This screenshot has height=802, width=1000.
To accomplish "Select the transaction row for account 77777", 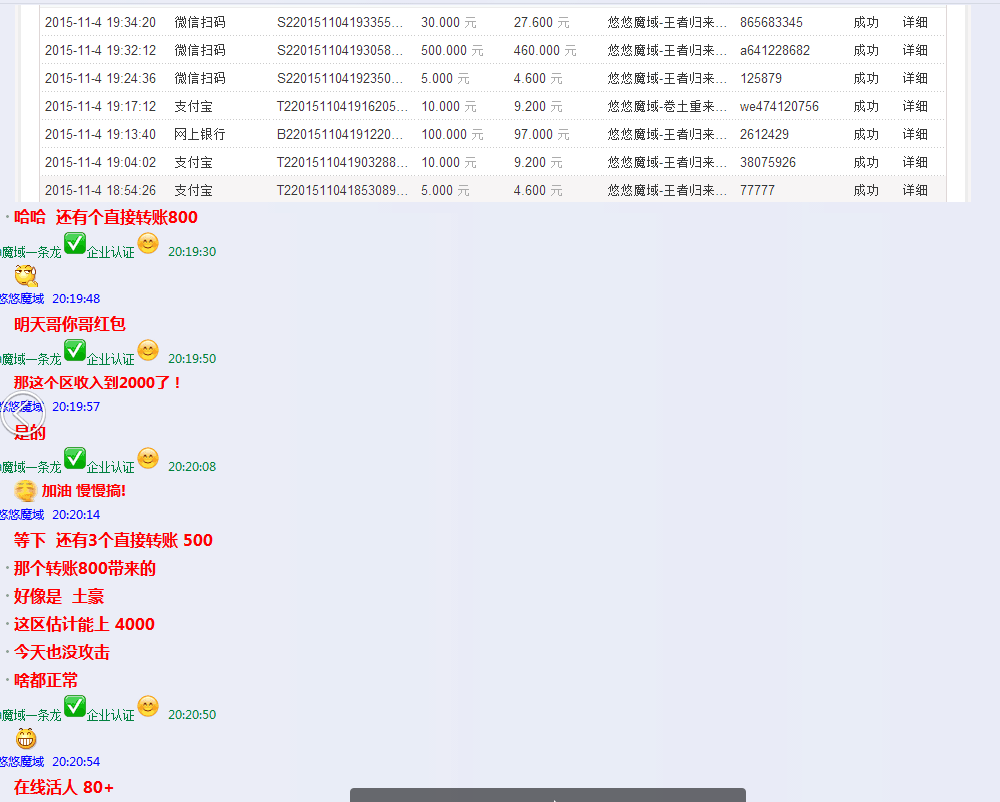I will pyautogui.click(x=492, y=190).
